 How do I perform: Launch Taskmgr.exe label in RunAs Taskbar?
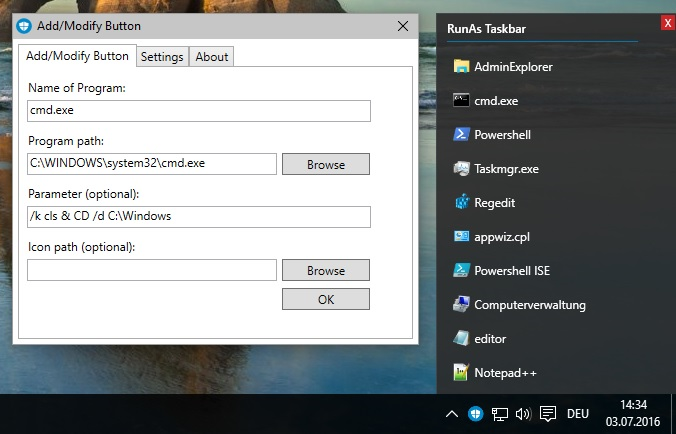click(x=507, y=169)
